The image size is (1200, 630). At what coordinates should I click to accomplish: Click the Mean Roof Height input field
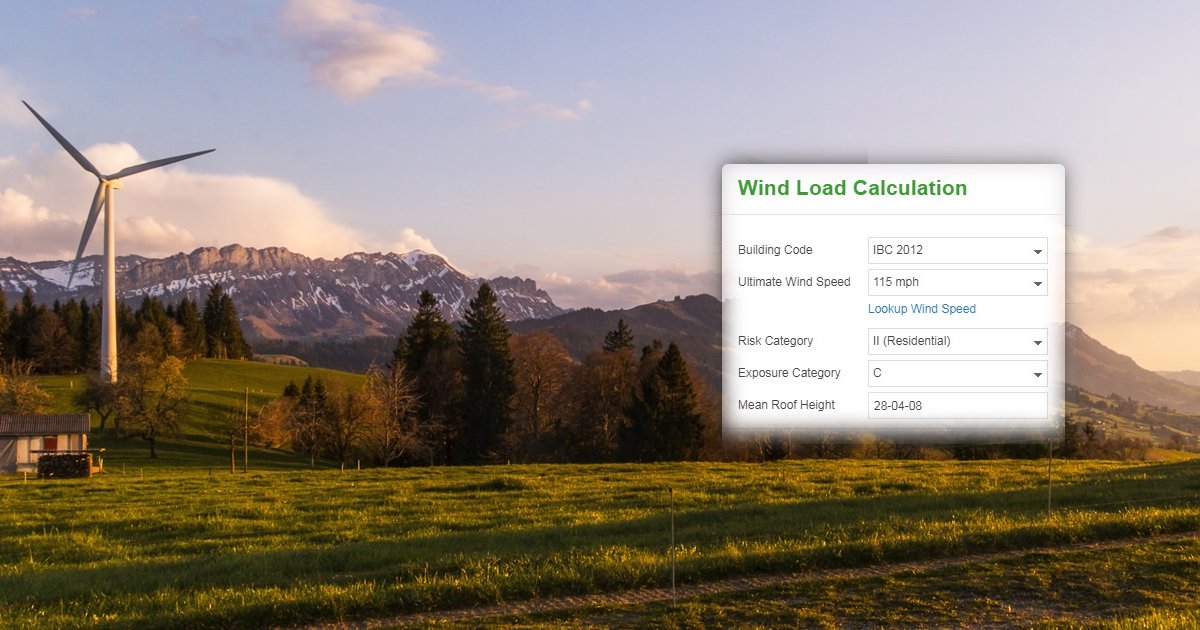pyautogui.click(x=957, y=405)
